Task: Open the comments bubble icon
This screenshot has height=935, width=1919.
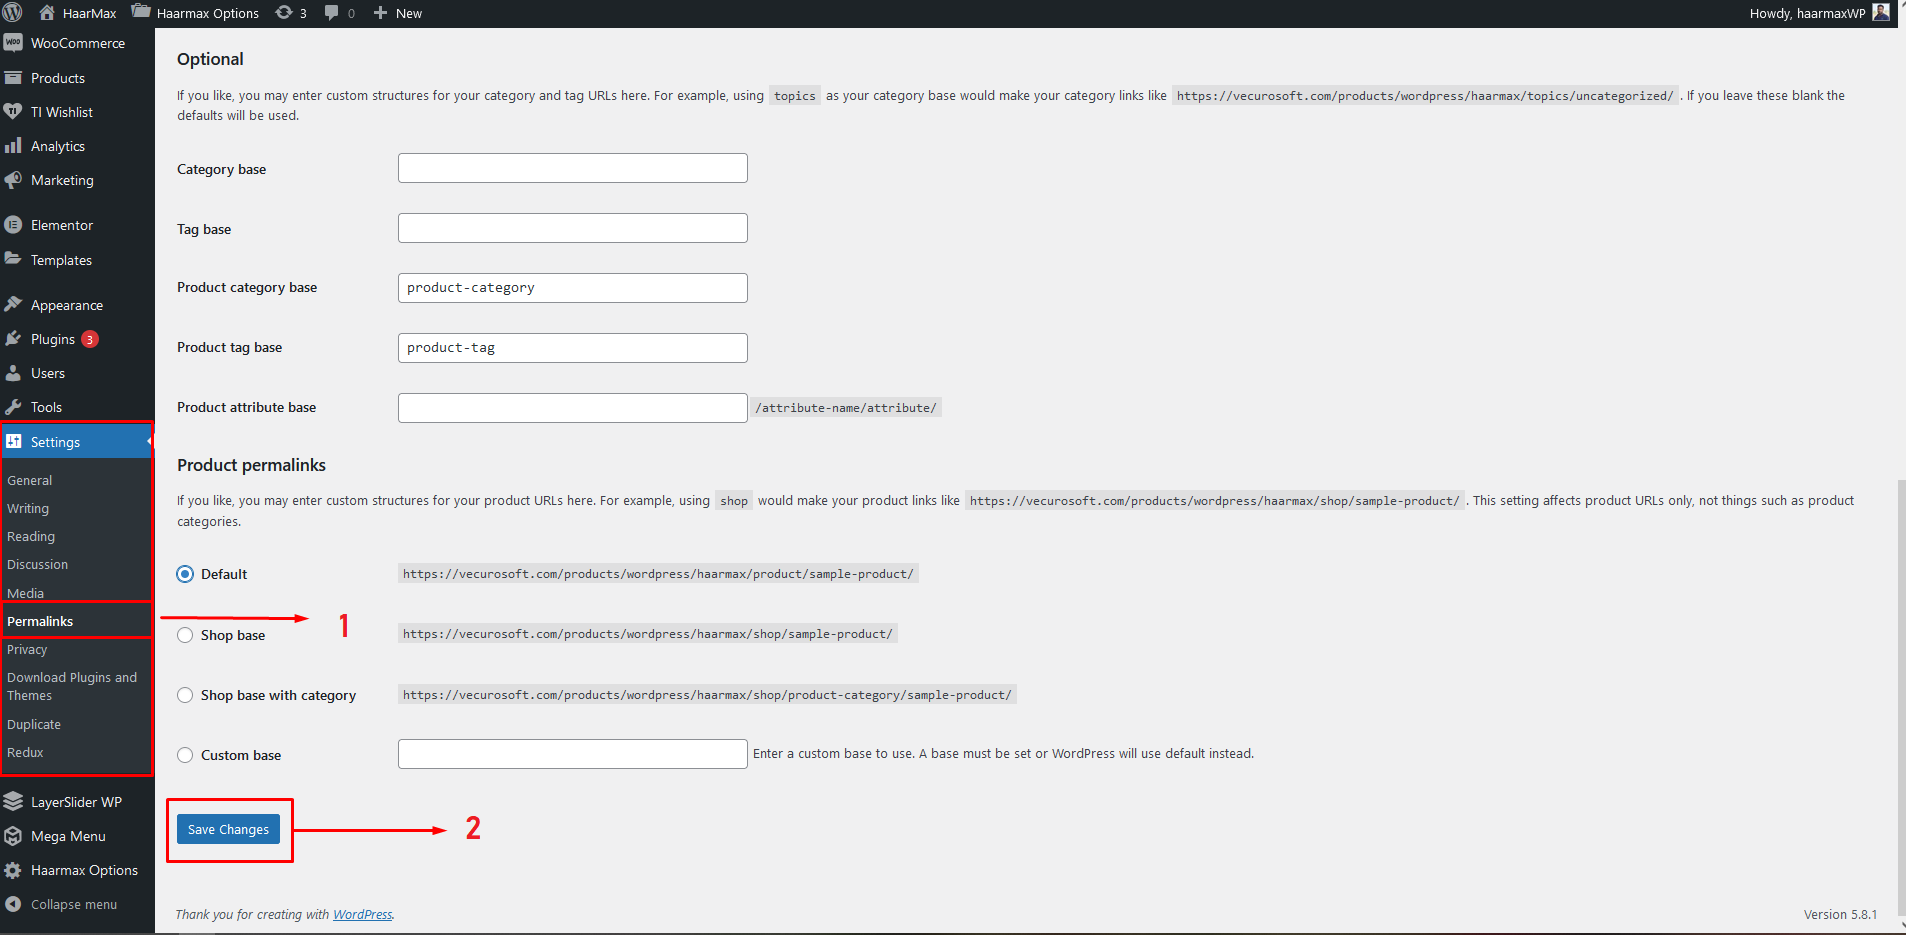Action: pyautogui.click(x=331, y=13)
